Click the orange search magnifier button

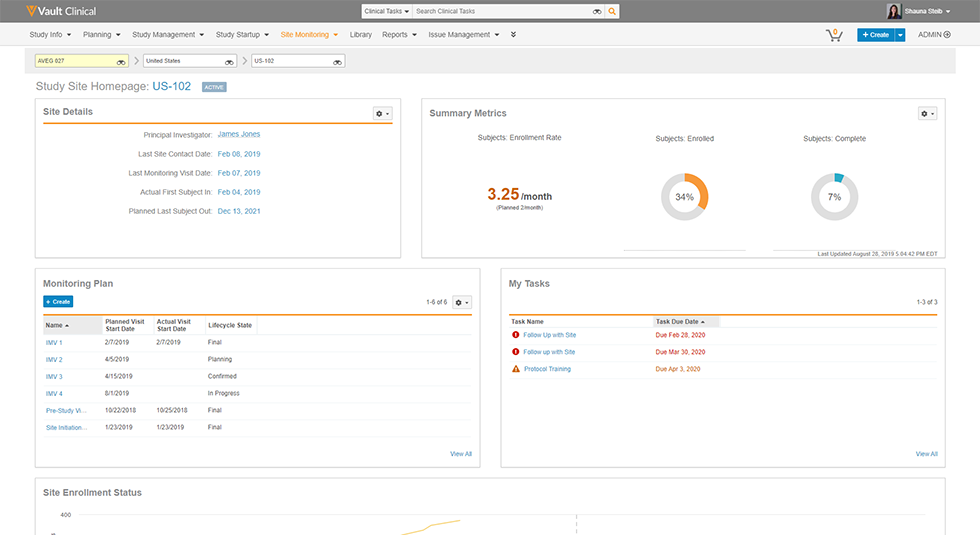[x=612, y=11]
